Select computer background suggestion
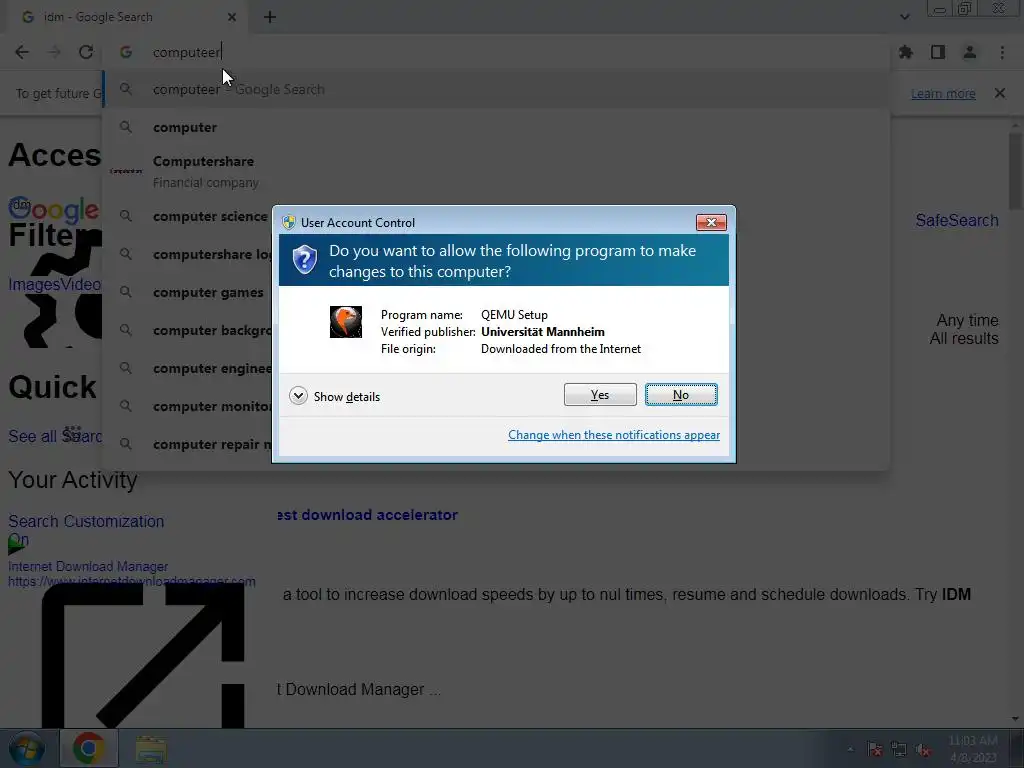This screenshot has width=1024, height=768. (189, 330)
